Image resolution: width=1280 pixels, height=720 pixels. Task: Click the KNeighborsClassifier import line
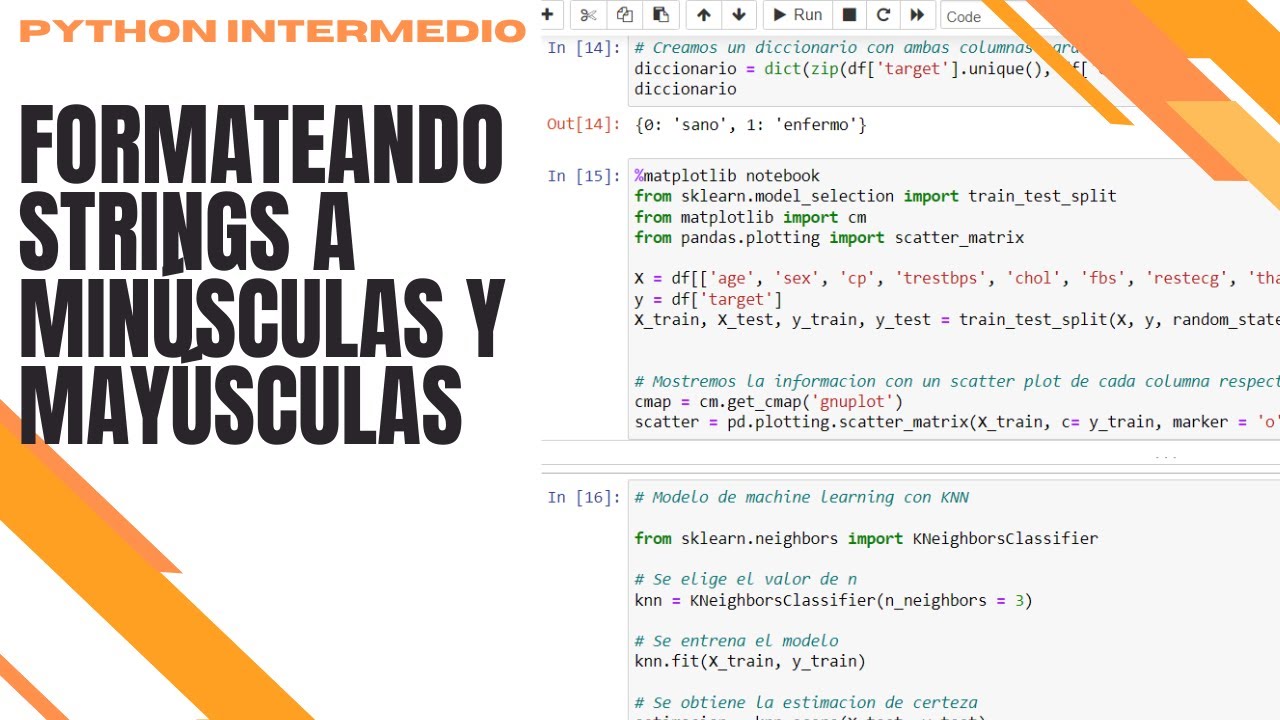pos(866,538)
